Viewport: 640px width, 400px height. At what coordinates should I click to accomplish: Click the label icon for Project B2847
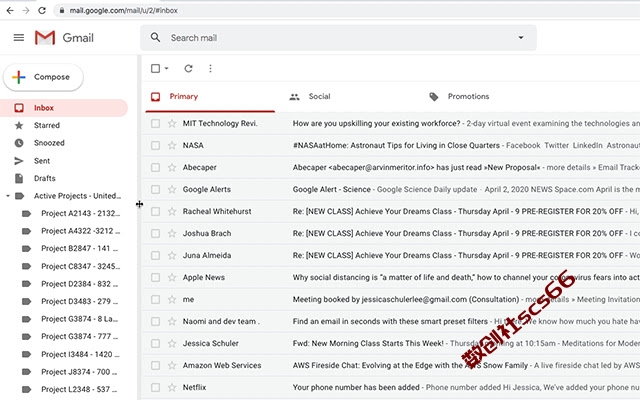pos(26,249)
